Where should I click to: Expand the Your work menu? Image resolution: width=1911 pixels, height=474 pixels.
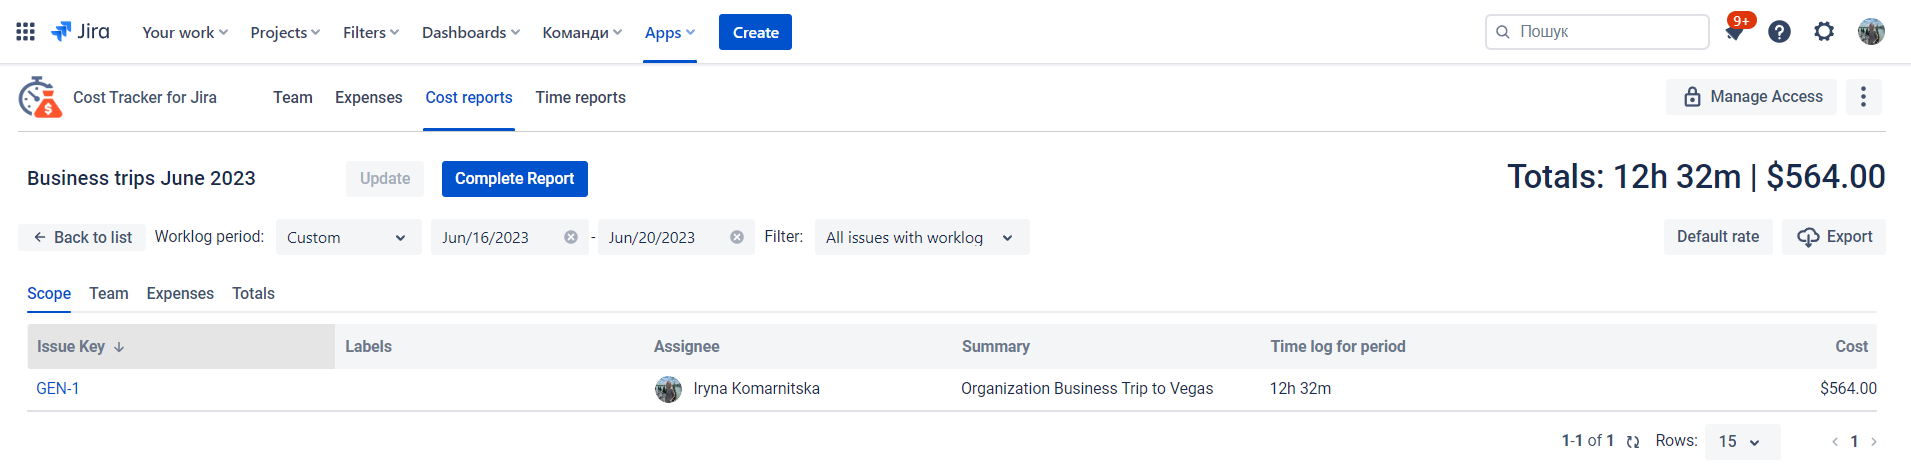click(185, 32)
